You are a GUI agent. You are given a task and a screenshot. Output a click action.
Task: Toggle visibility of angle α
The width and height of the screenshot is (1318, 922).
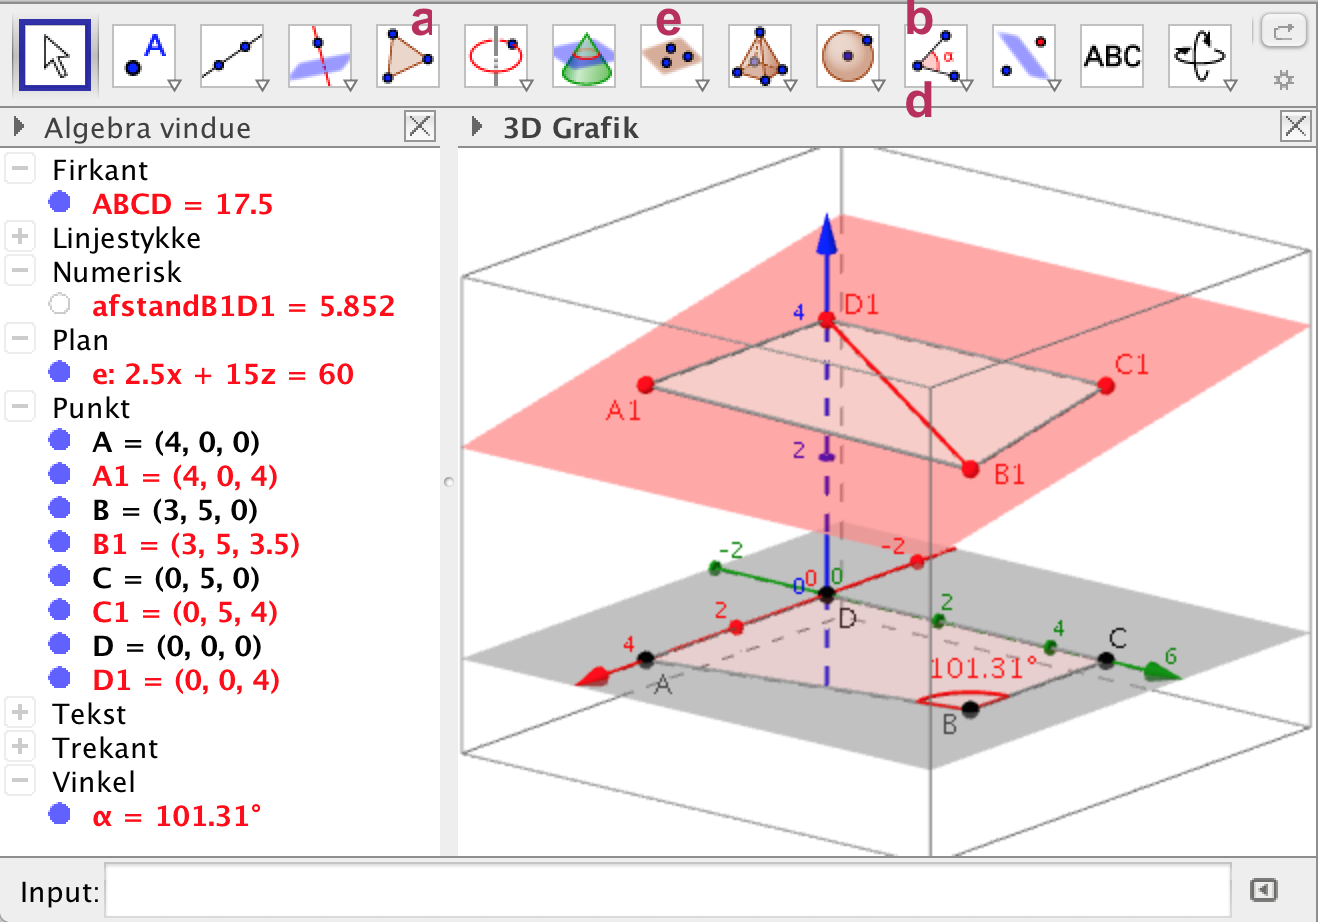(60, 814)
